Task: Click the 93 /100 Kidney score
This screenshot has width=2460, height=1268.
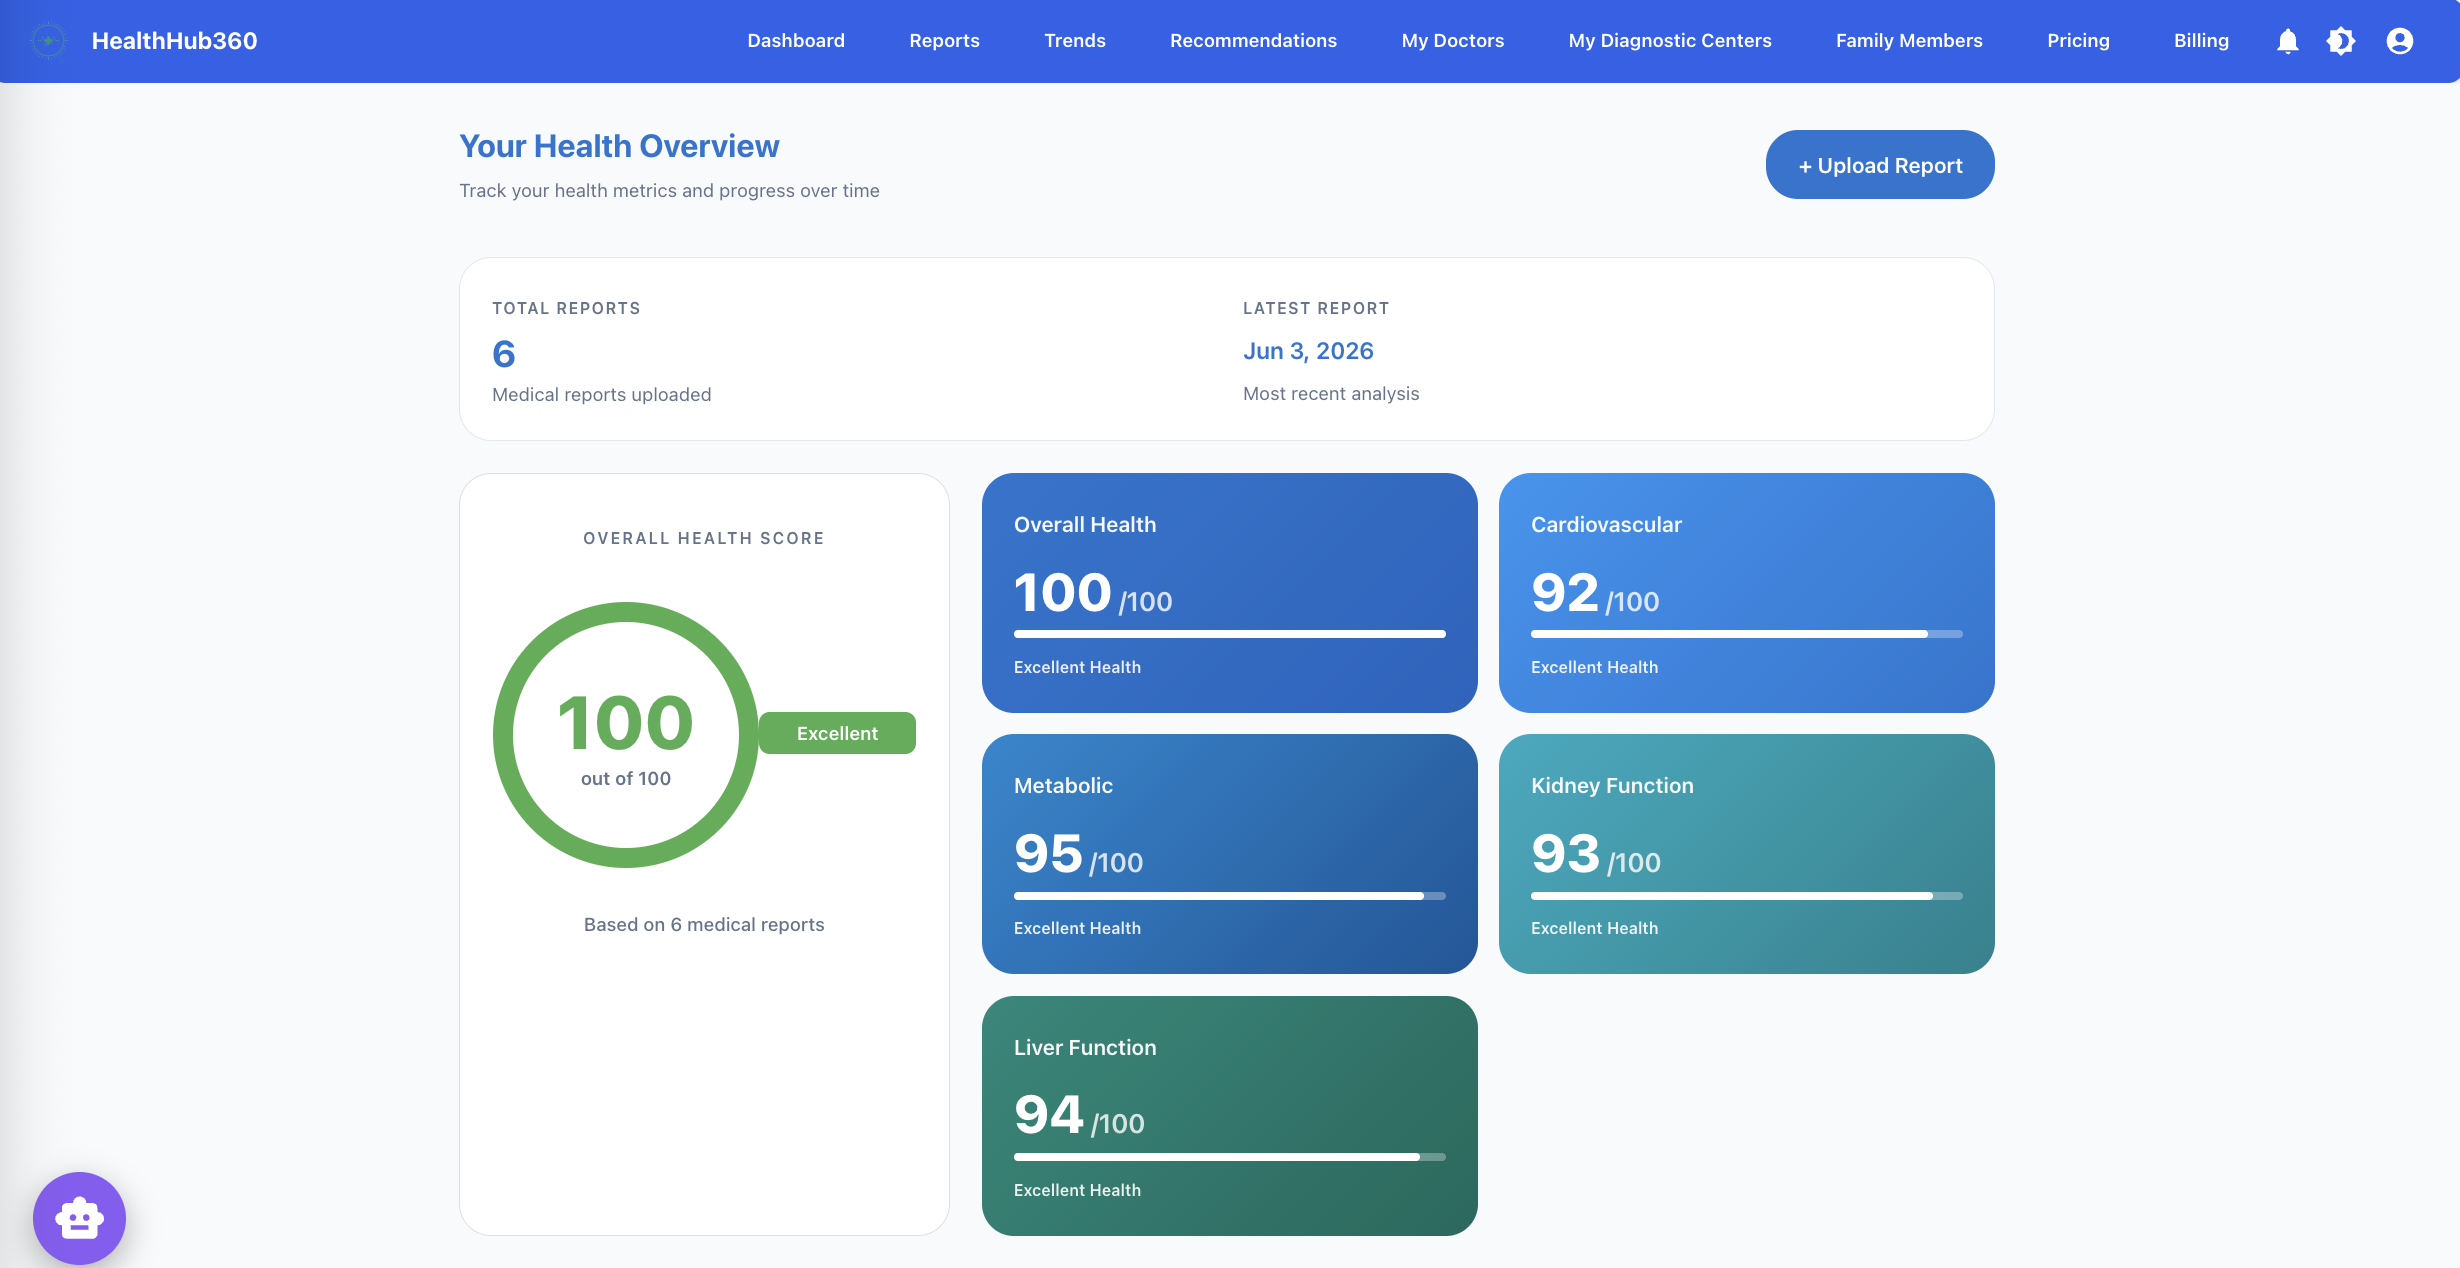Action: pyautogui.click(x=1596, y=854)
